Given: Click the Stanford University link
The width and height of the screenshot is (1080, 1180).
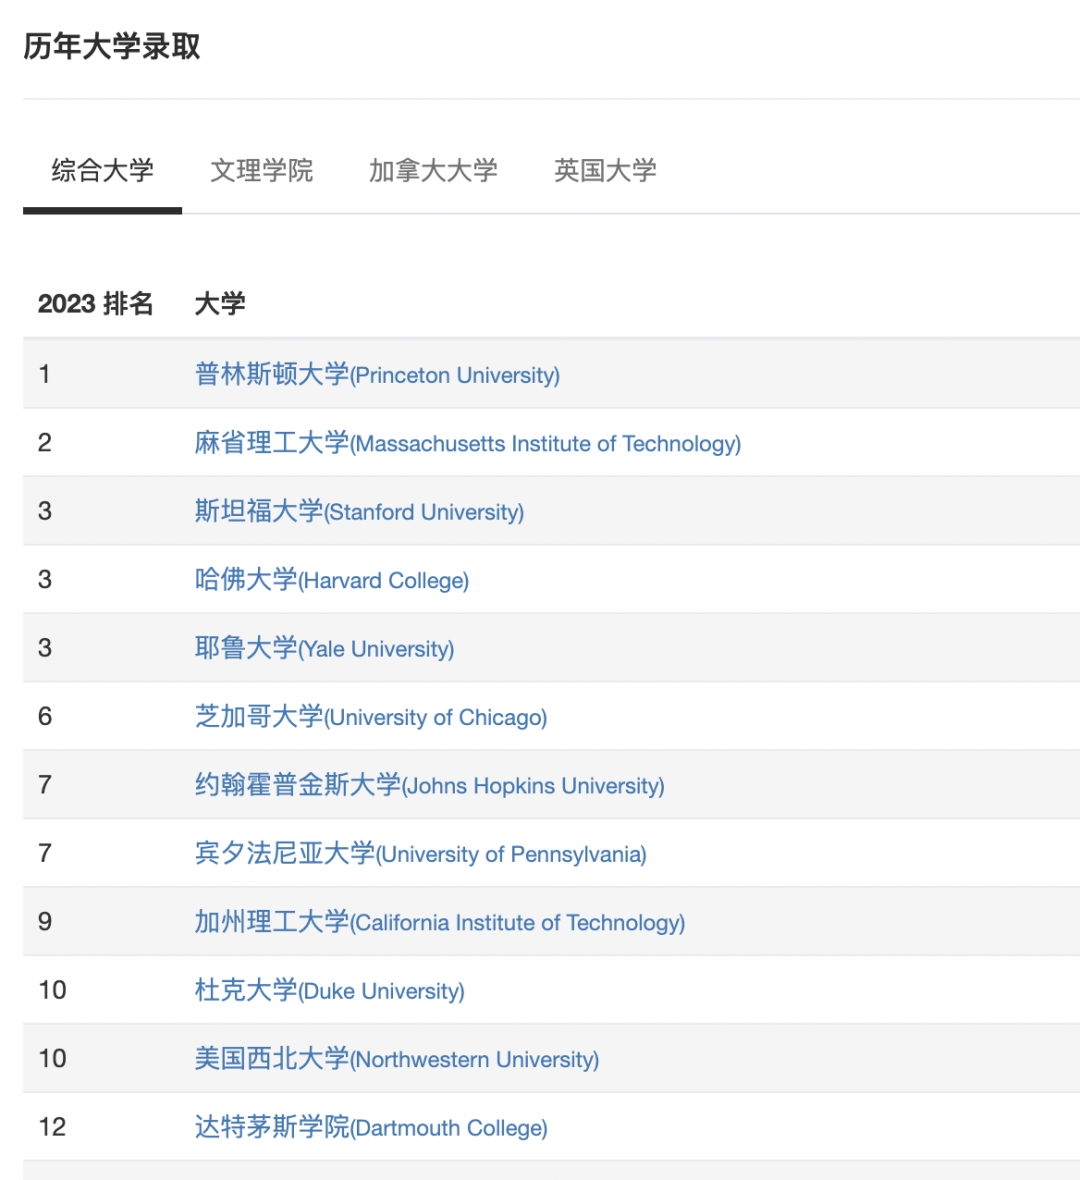Looking at the screenshot, I should pos(359,511).
